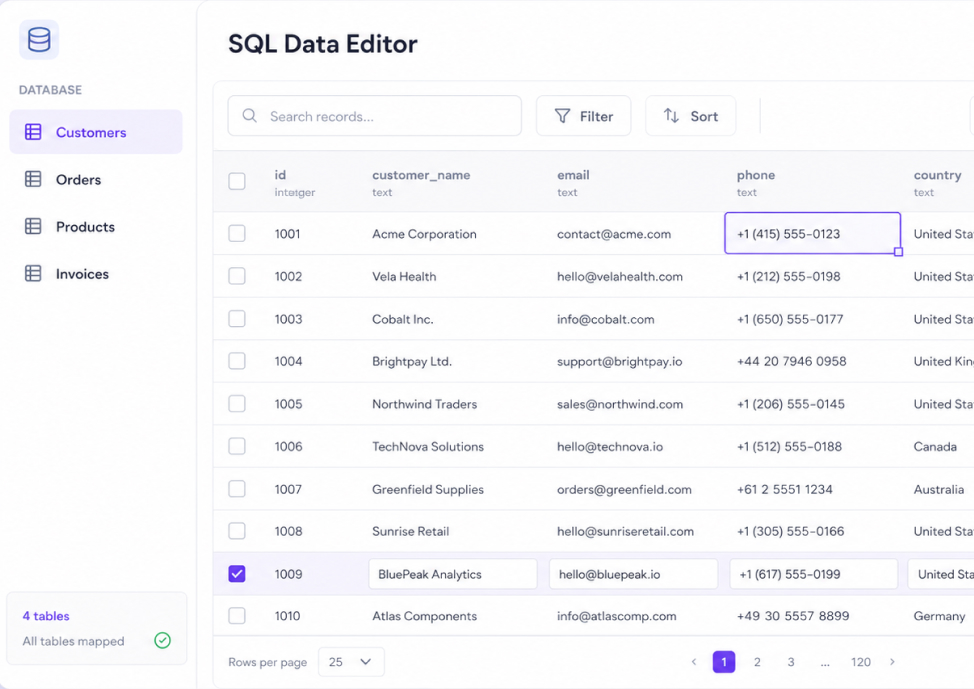This screenshot has width=974, height=689.
Task: Click Vela Health cell
Action: pos(404,276)
